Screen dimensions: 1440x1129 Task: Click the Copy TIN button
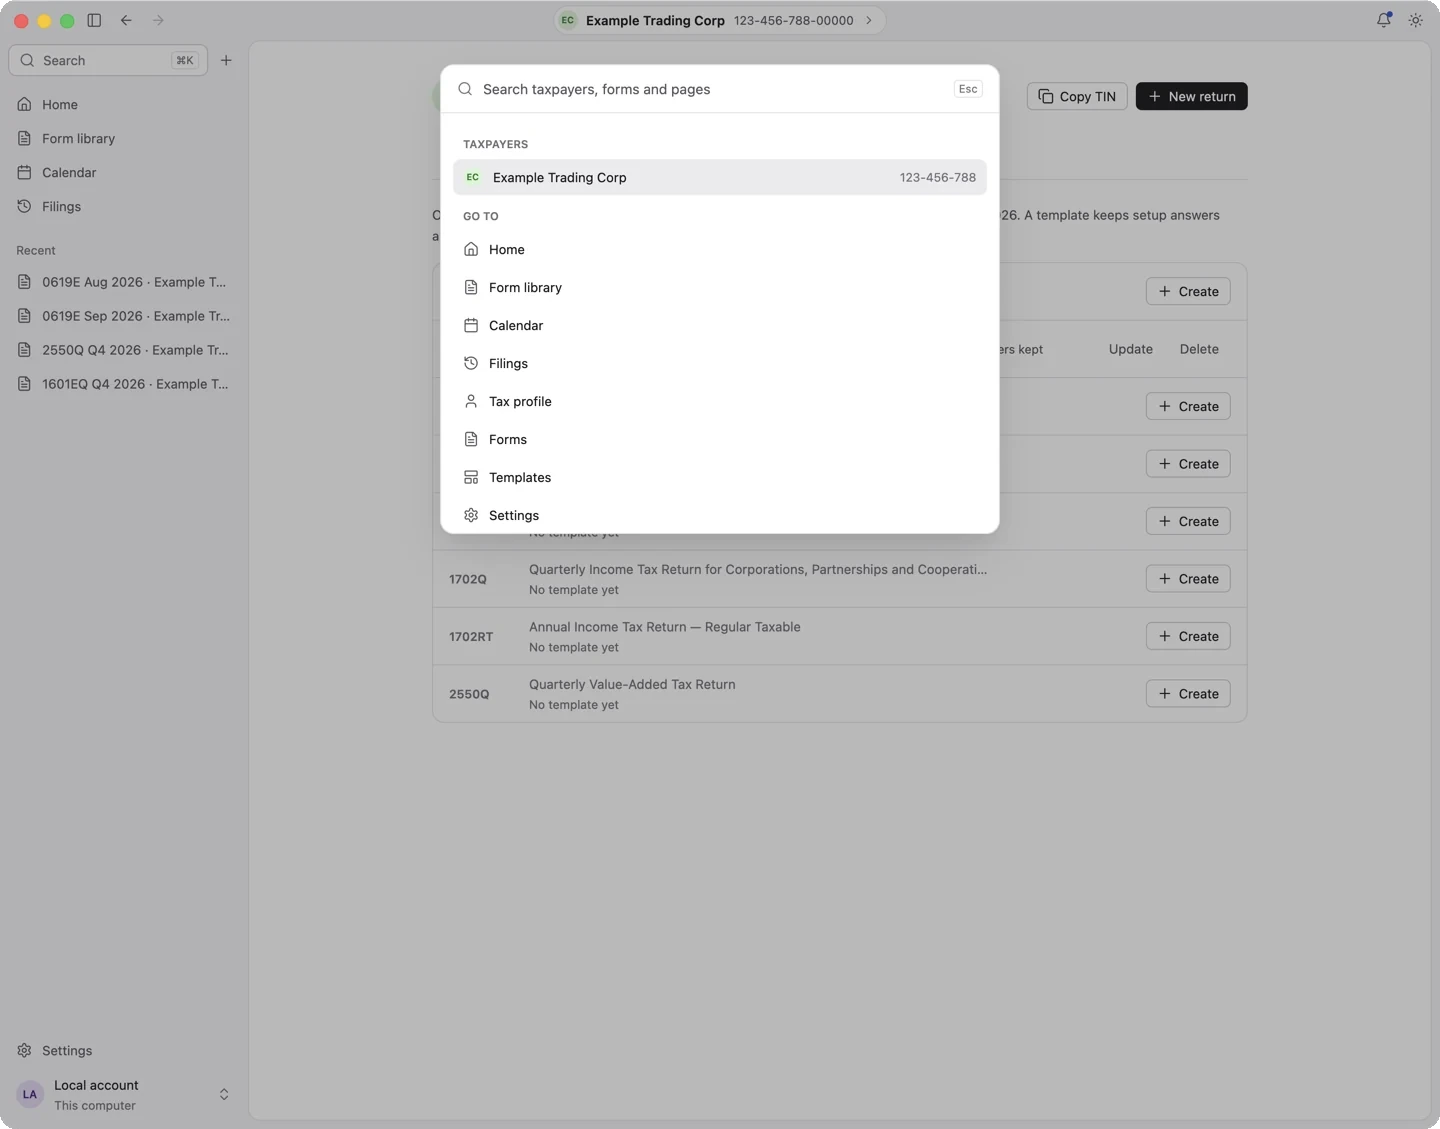coord(1077,96)
